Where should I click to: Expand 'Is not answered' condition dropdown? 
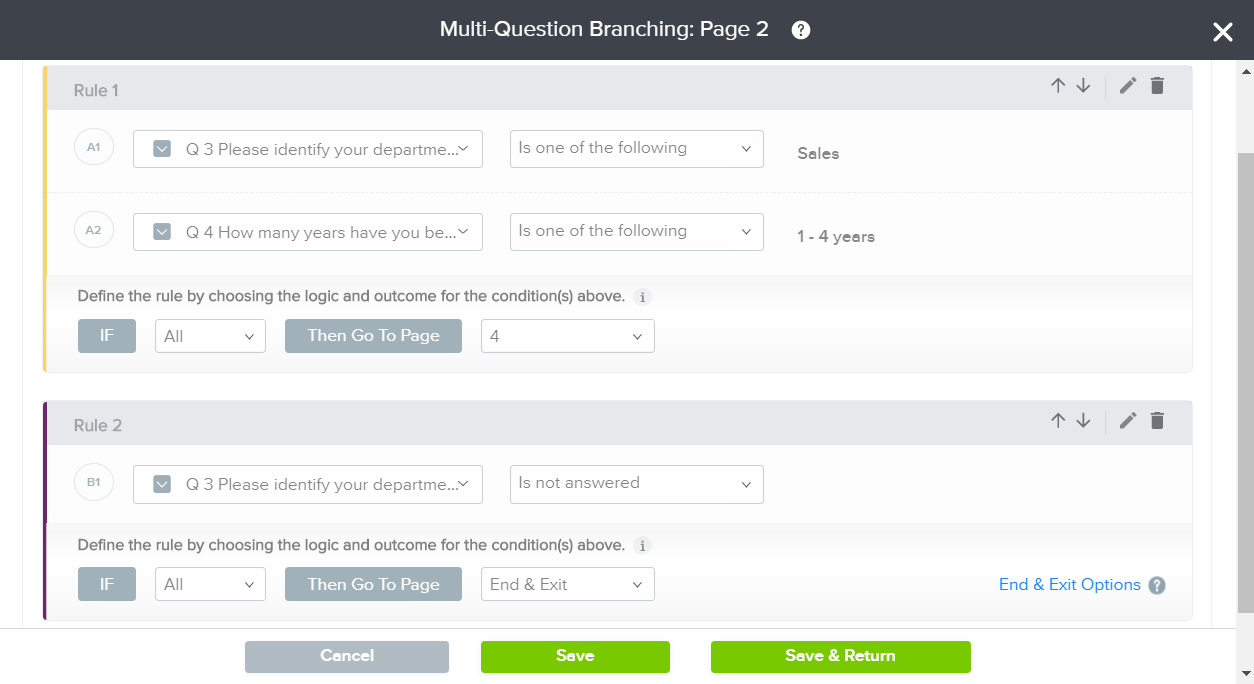(x=637, y=484)
